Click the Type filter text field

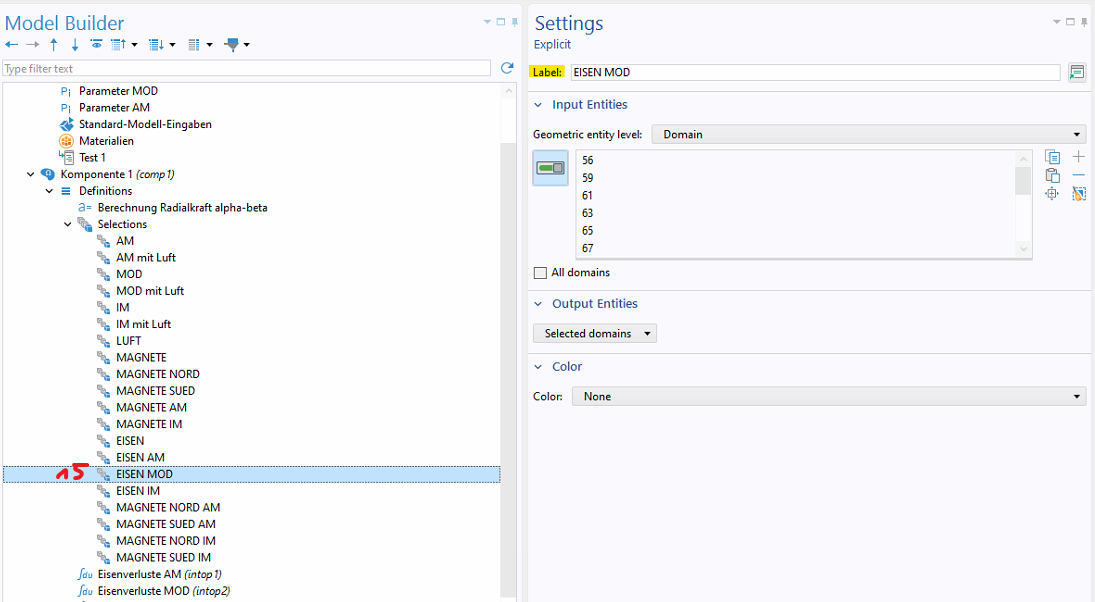click(245, 69)
